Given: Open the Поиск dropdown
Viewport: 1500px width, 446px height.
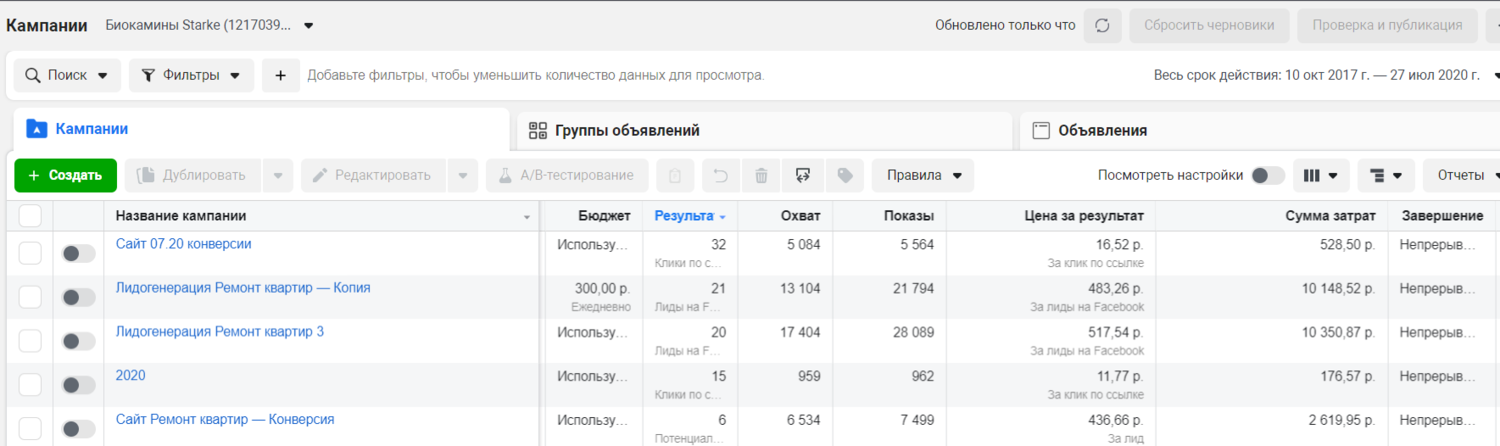Looking at the screenshot, I should click(x=67, y=75).
